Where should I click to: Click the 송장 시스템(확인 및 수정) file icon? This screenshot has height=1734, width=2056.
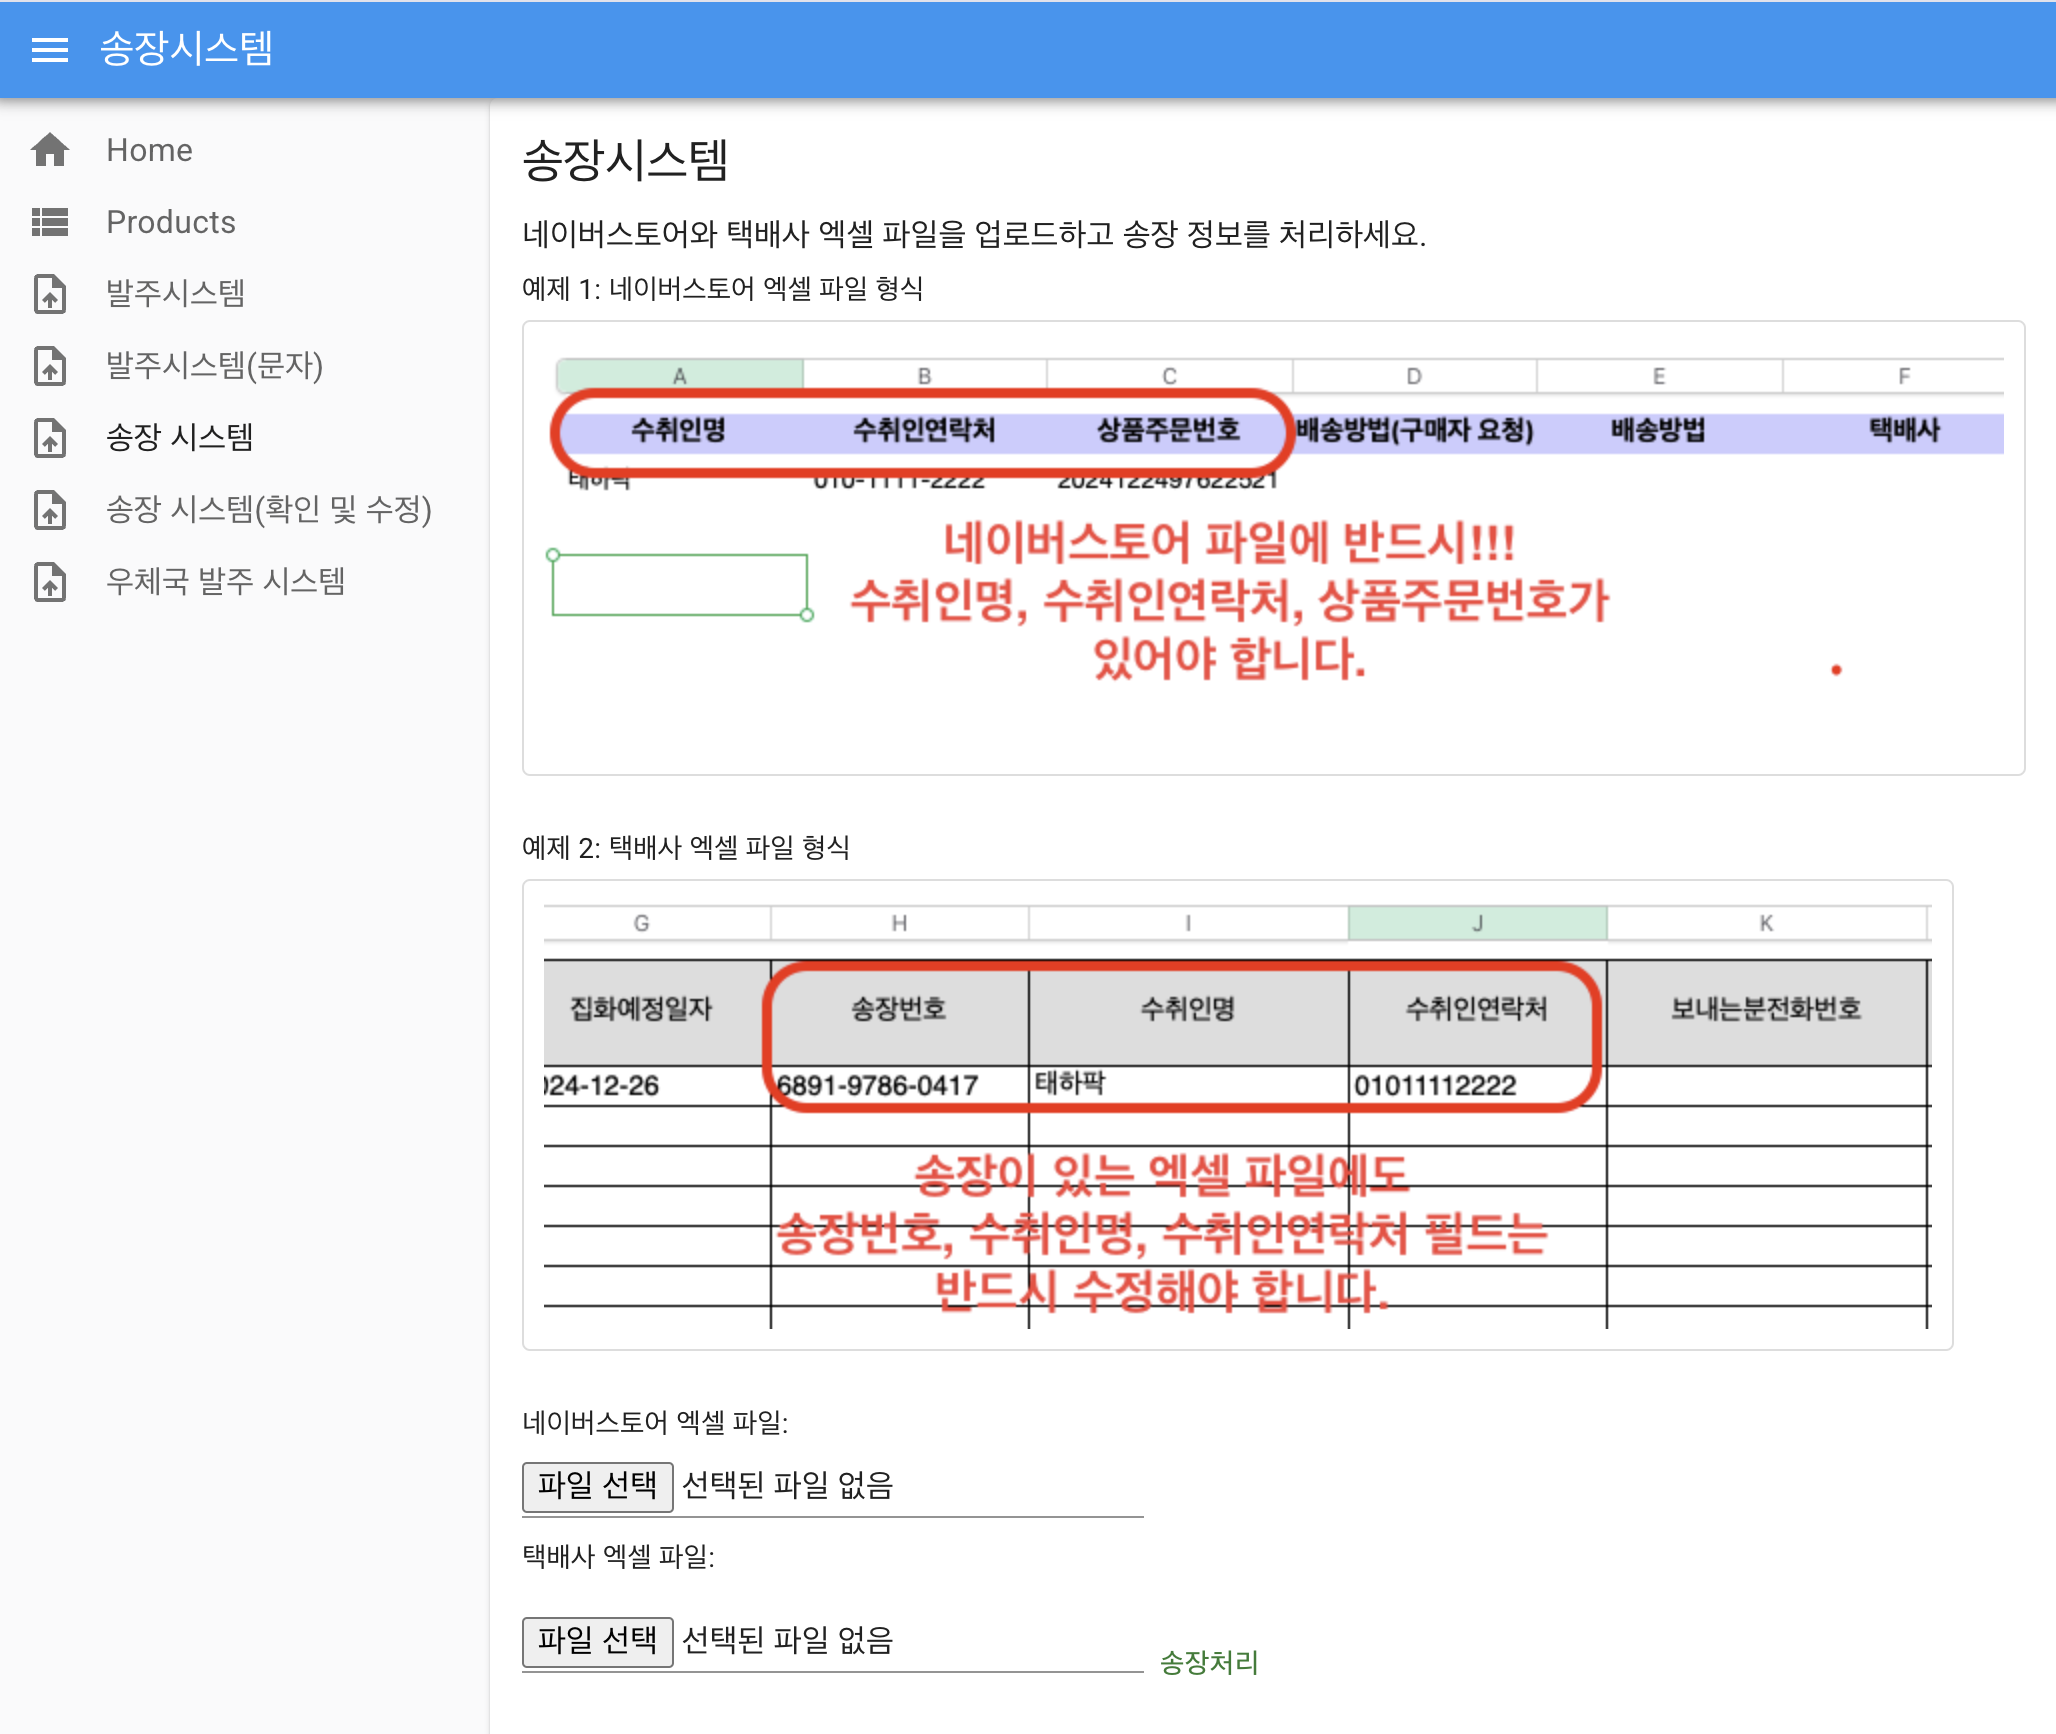[x=50, y=510]
